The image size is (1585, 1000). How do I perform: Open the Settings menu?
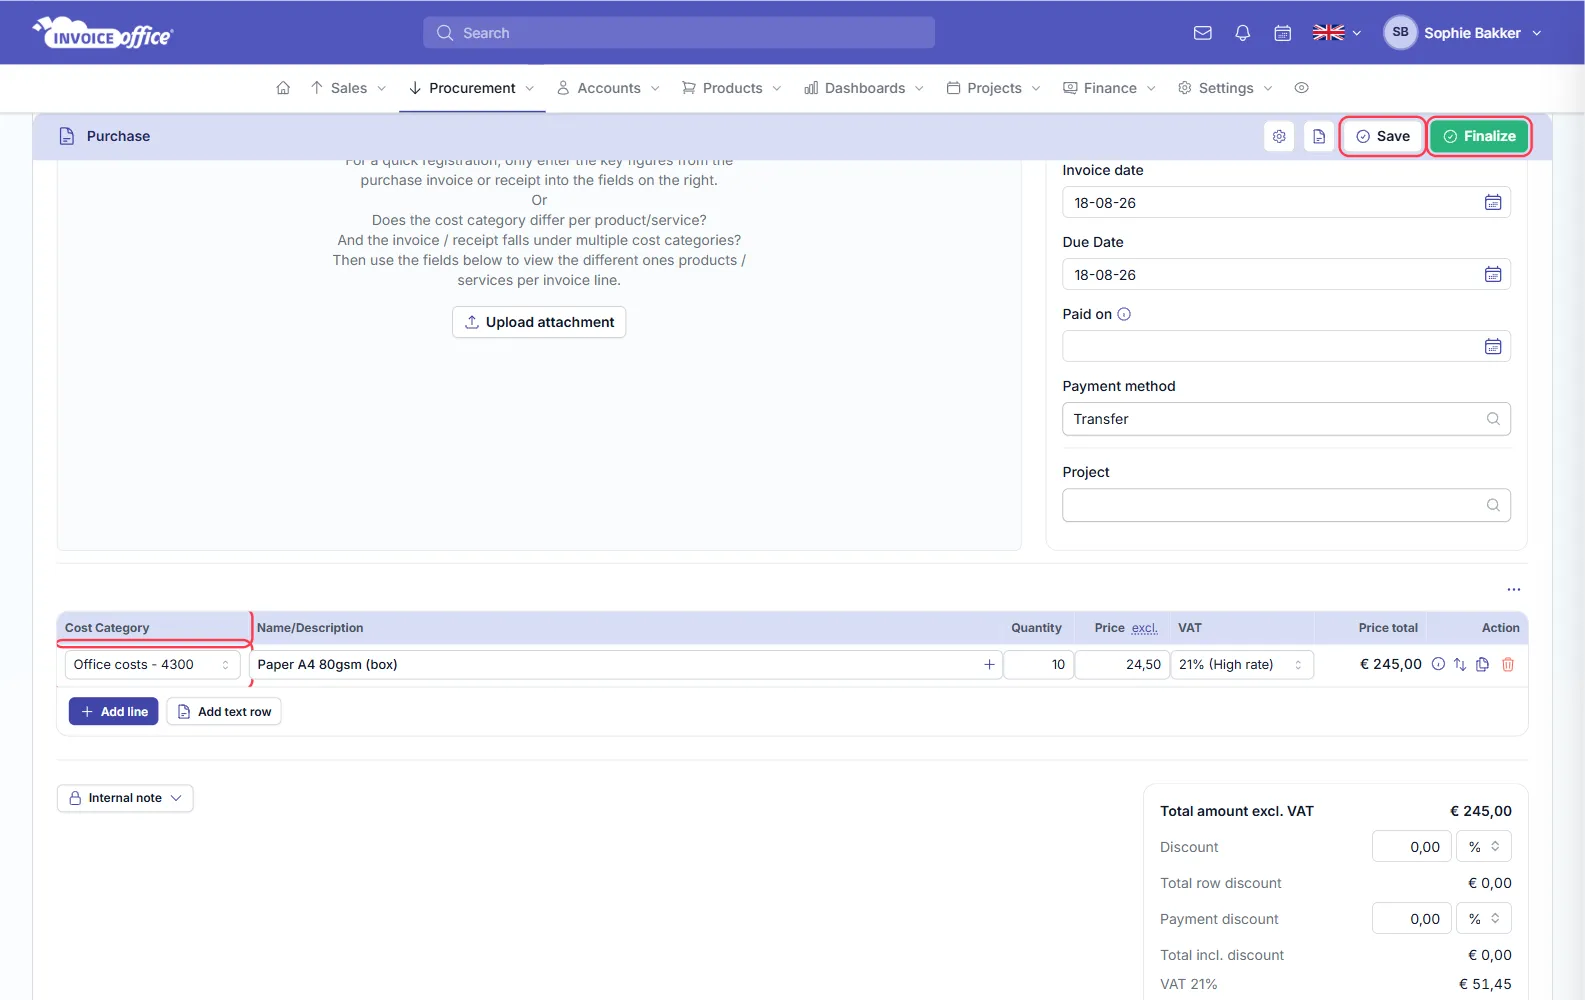click(x=1225, y=88)
